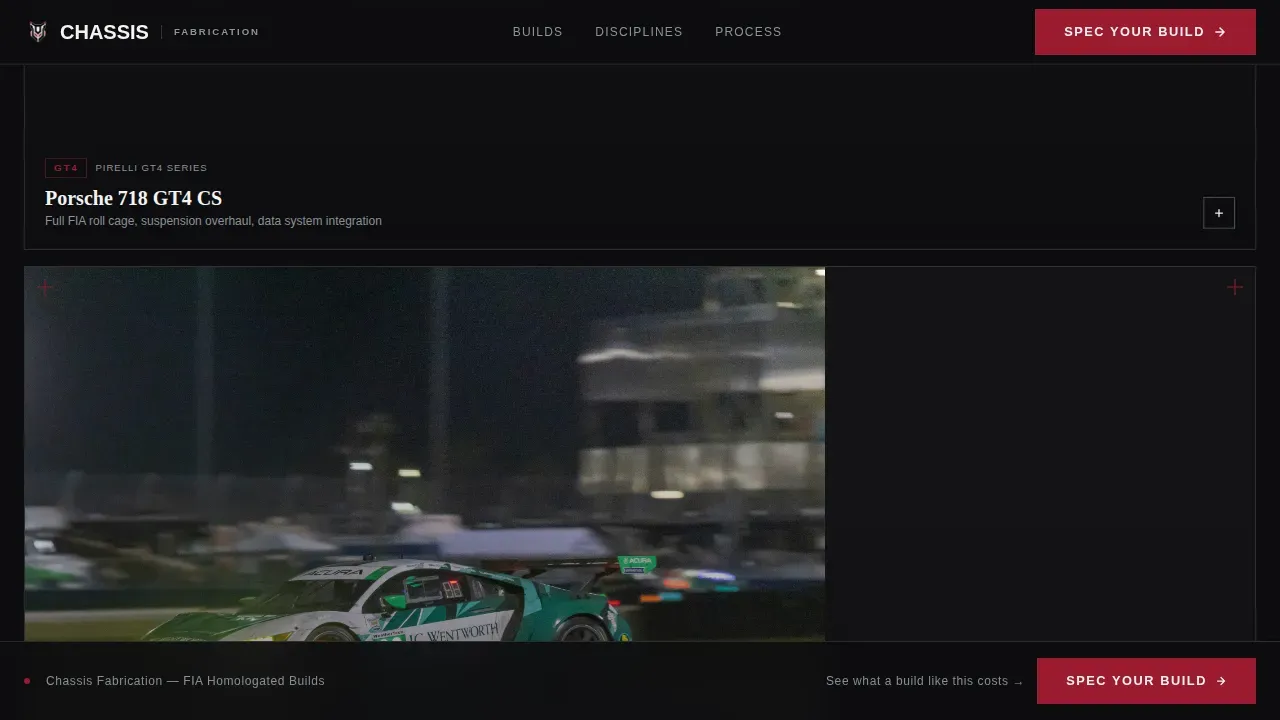Open the Porsche 718 GT4 CS title
1280x720 pixels.
[x=133, y=198]
